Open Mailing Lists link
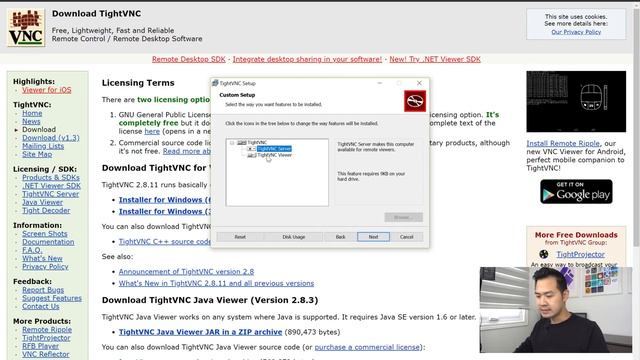The height and width of the screenshot is (360, 640). 43,146
